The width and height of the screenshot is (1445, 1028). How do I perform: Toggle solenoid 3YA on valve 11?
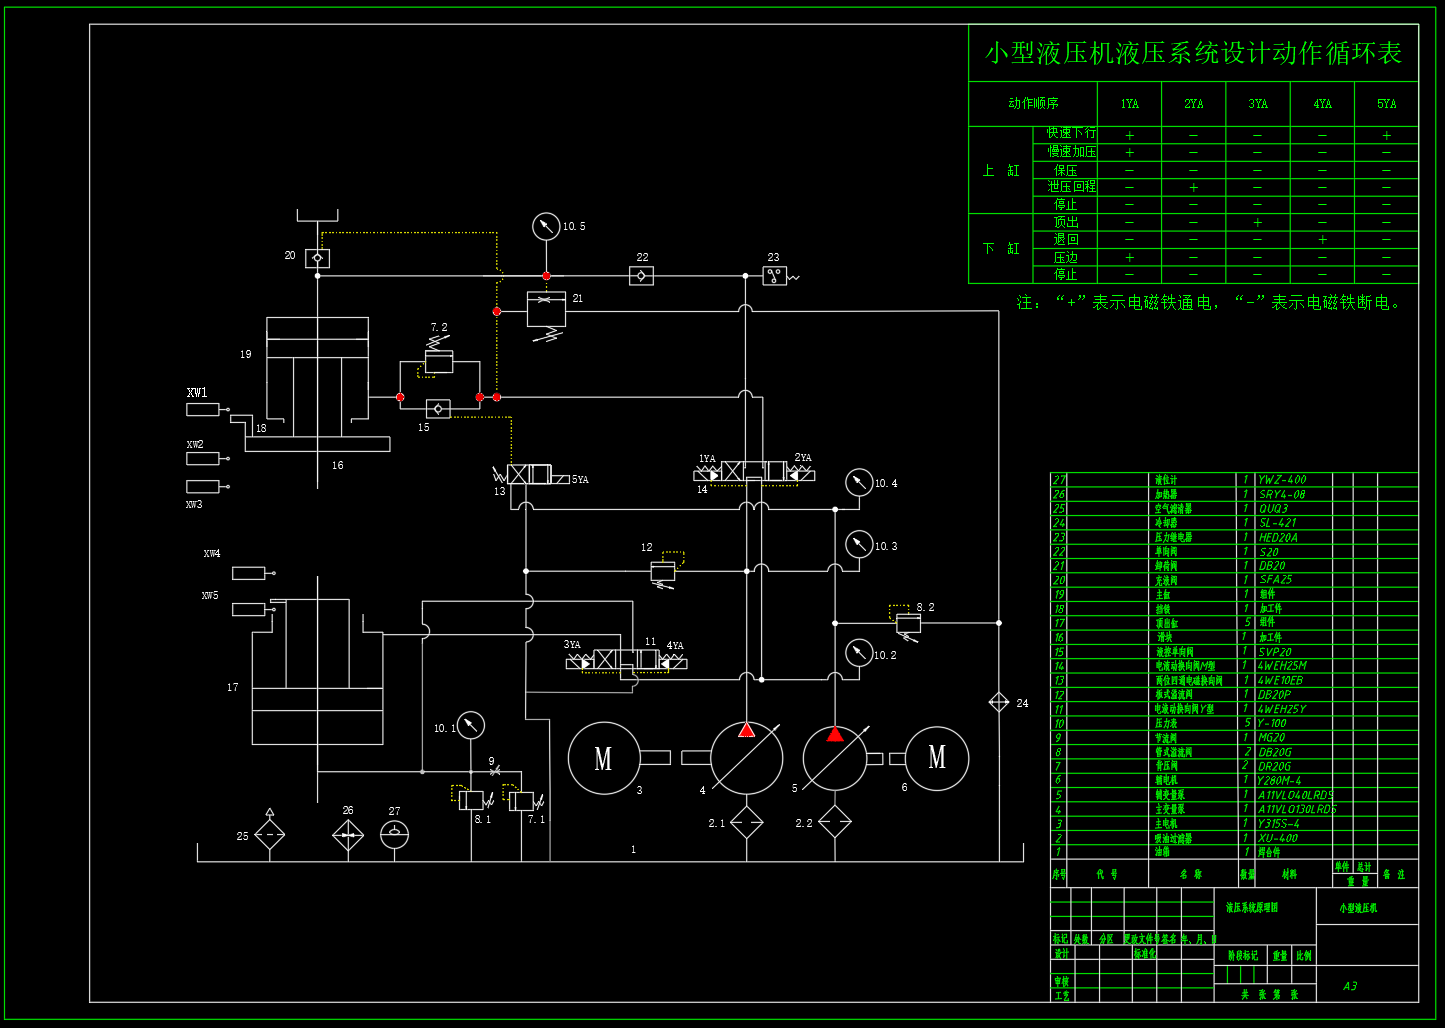(577, 661)
